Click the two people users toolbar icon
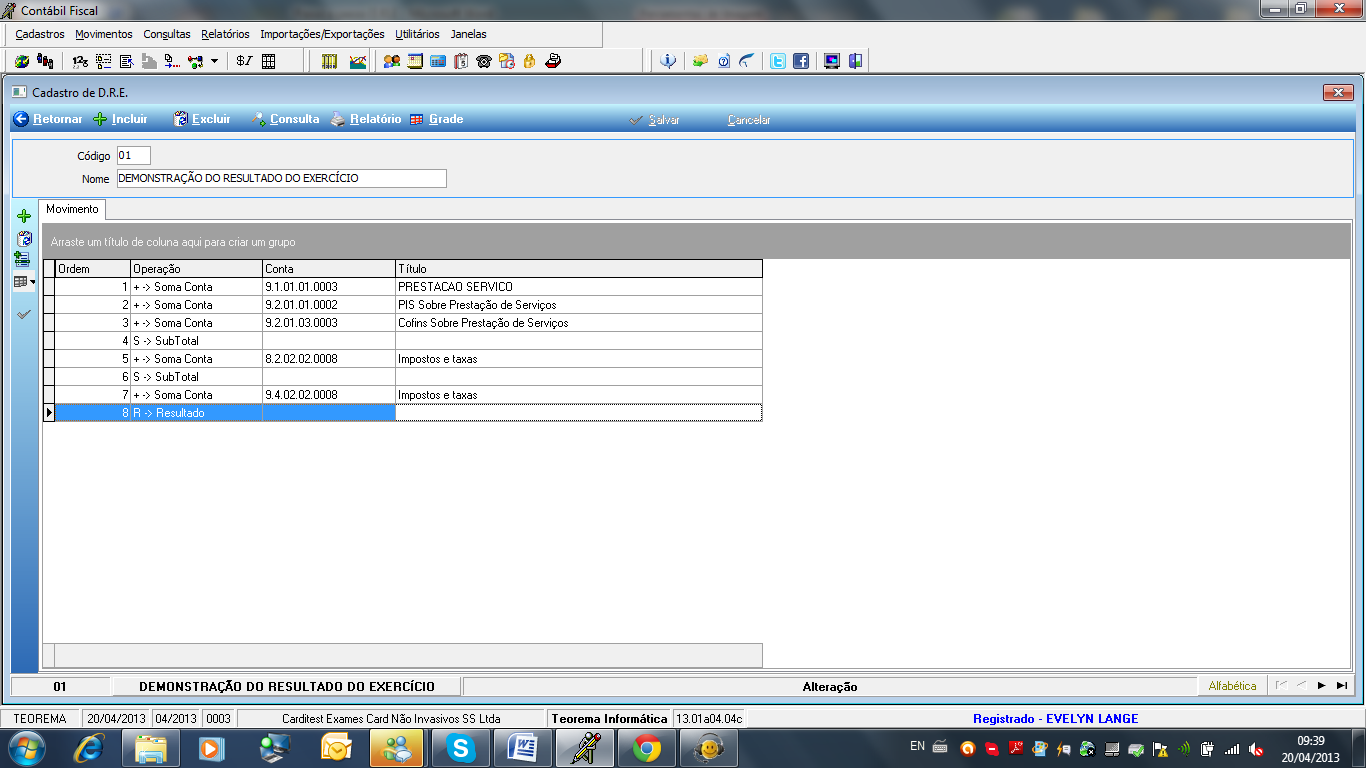Image resolution: width=1366 pixels, height=768 pixels. point(392,61)
